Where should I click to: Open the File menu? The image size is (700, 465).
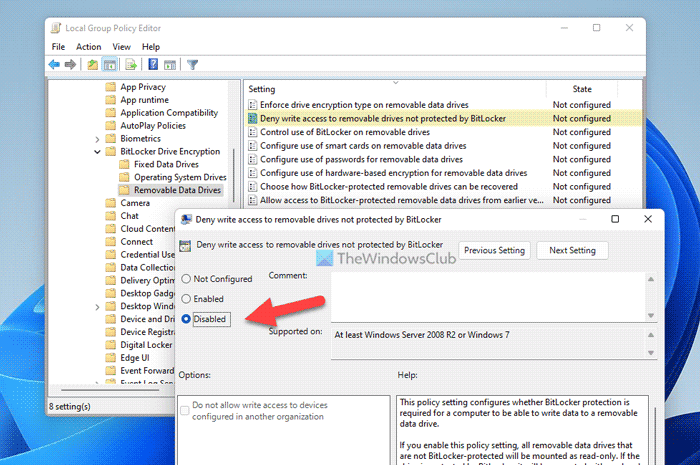(58, 47)
